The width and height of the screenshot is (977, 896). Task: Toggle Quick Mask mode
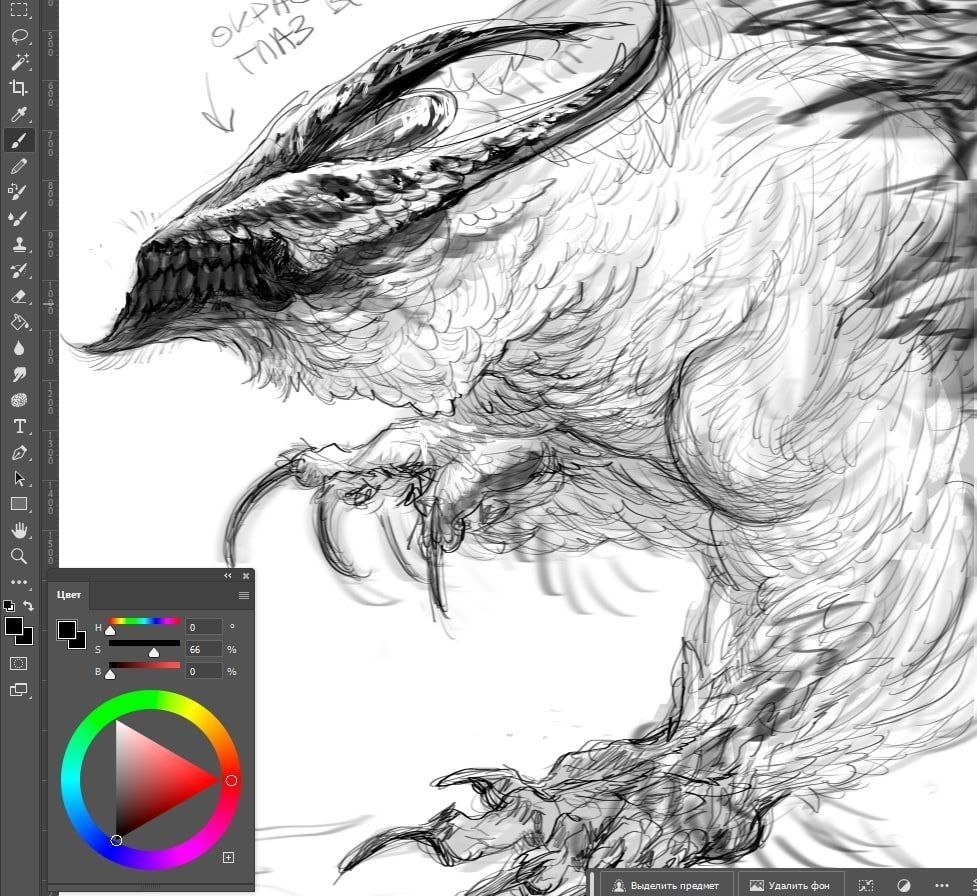pyautogui.click(x=19, y=664)
